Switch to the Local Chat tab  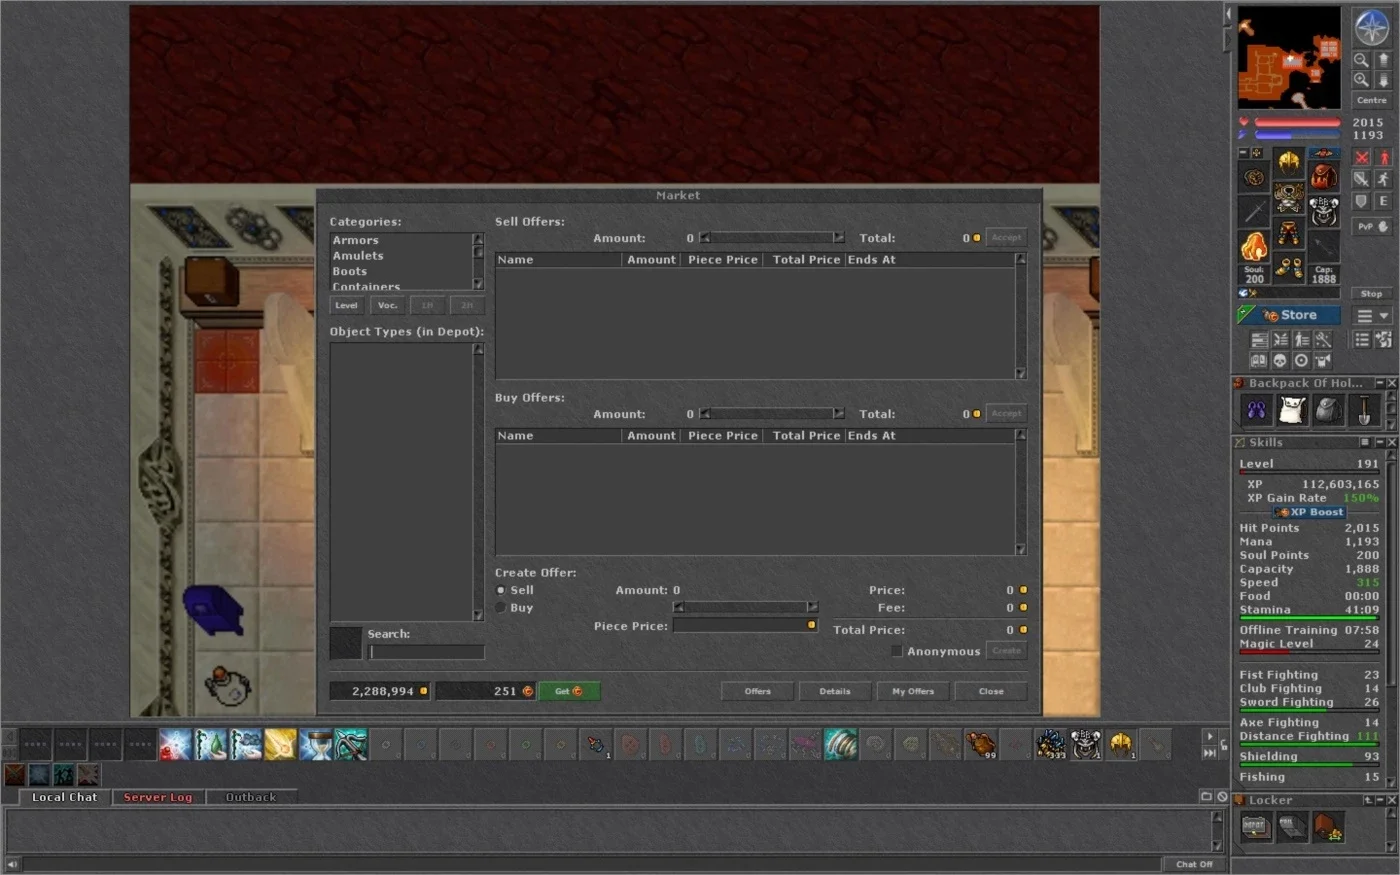click(x=64, y=797)
